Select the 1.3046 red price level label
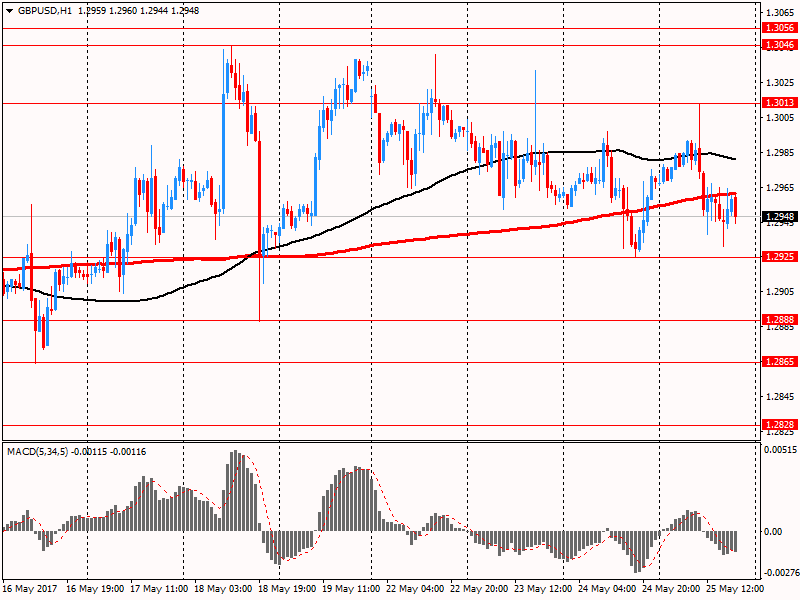The image size is (800, 600). pyautogui.click(x=780, y=45)
